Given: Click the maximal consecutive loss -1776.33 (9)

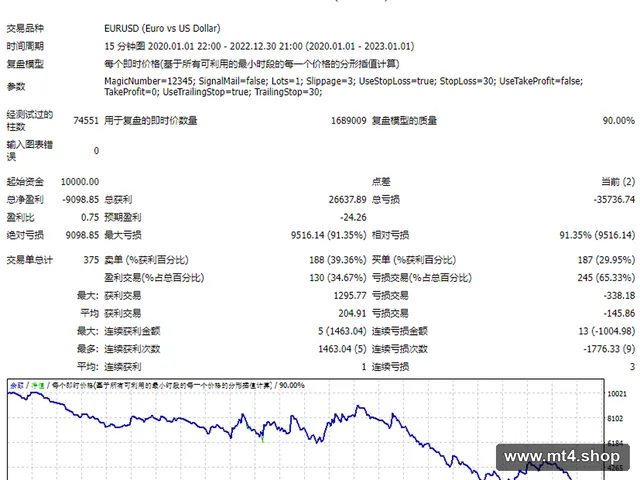Looking at the screenshot, I should tap(609, 349).
